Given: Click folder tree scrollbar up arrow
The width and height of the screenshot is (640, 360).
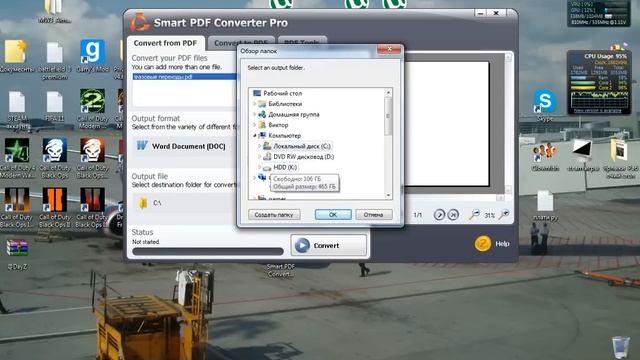Looking at the screenshot, I should pyautogui.click(x=388, y=93).
